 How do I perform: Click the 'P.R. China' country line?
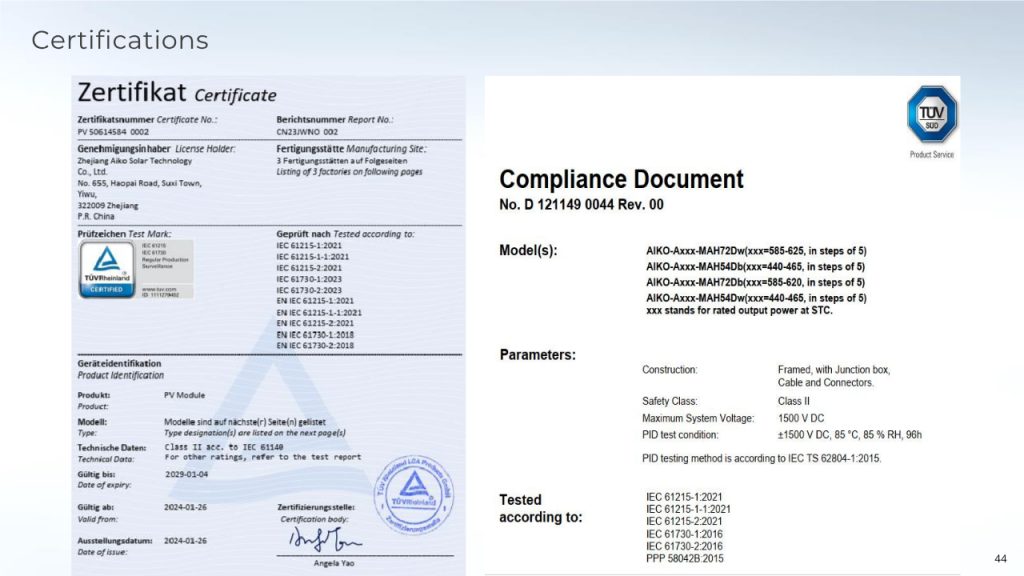[x=96, y=217]
